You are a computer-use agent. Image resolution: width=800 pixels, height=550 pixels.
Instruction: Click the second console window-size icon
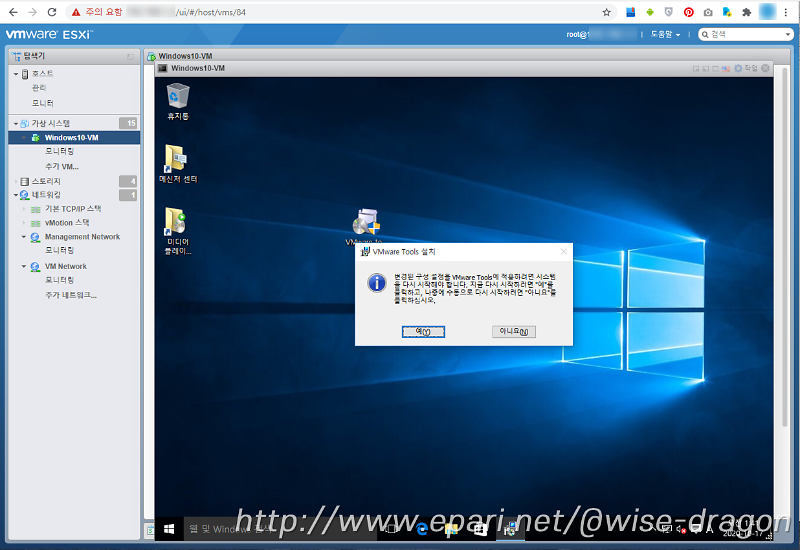click(x=706, y=68)
